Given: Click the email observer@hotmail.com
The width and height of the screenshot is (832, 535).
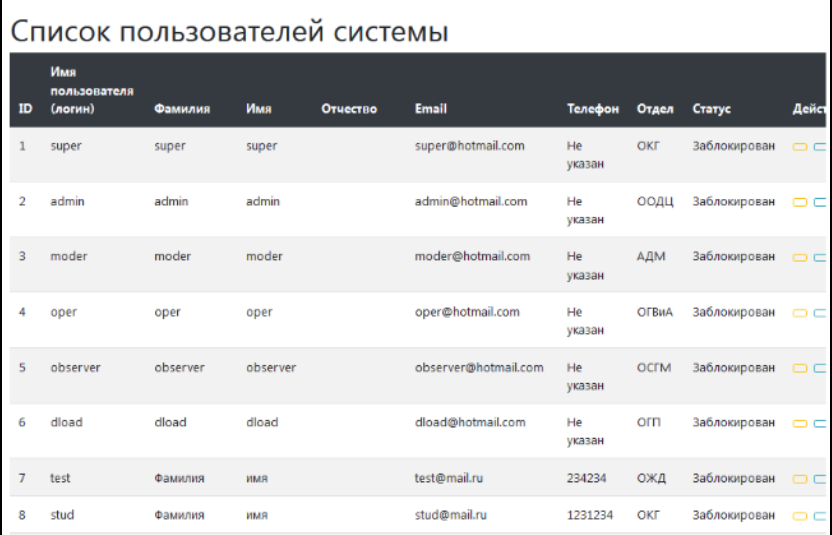Looking at the screenshot, I should [479, 367].
